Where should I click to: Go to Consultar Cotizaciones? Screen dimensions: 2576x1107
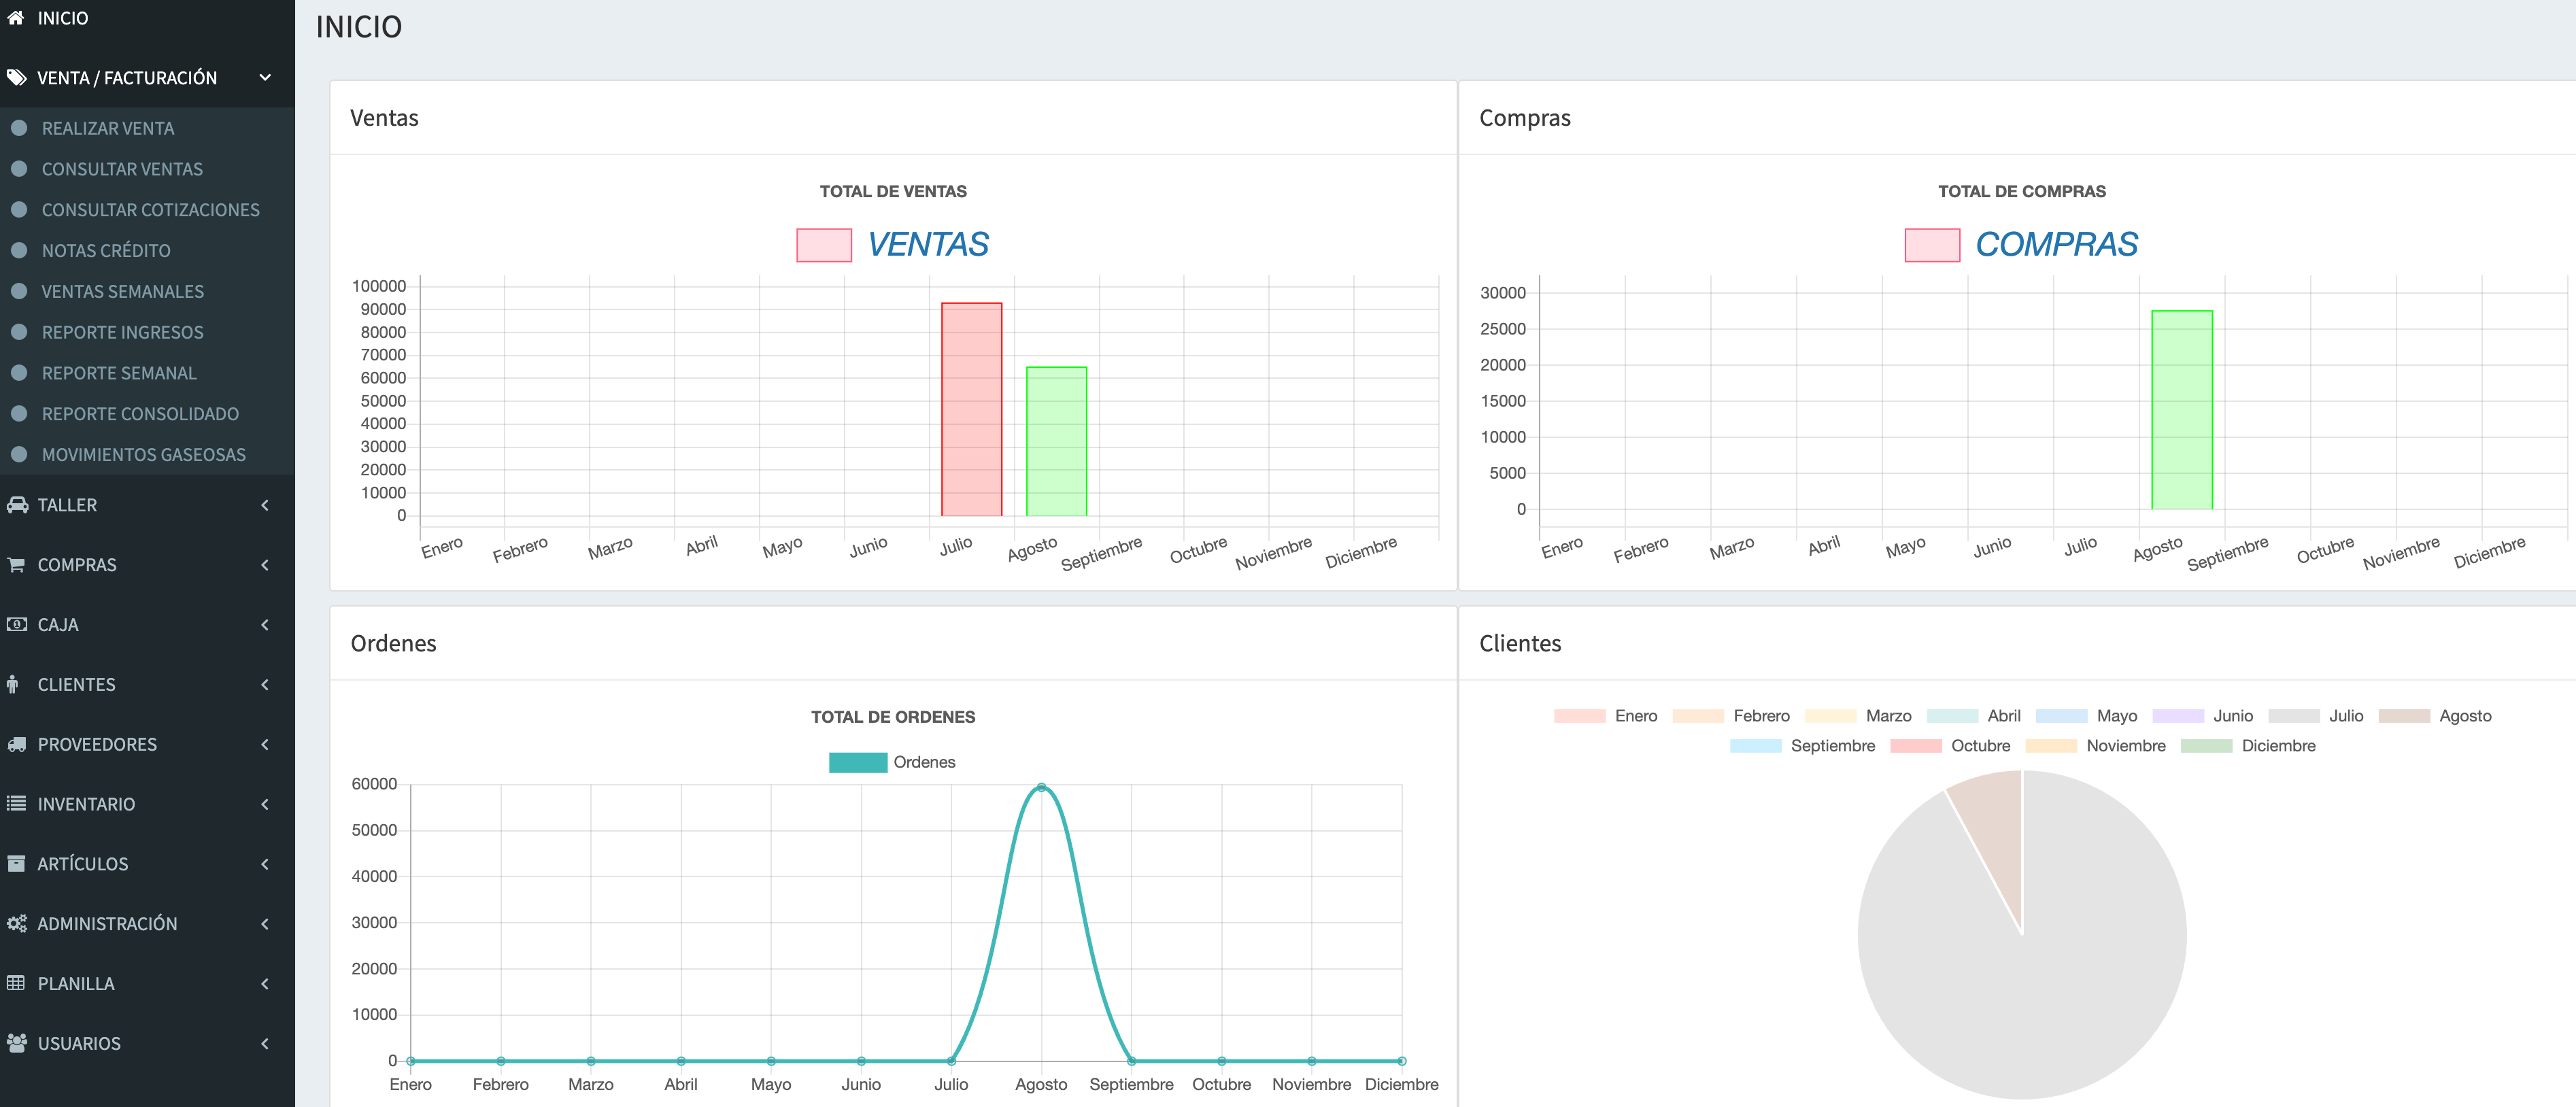pyautogui.click(x=151, y=210)
